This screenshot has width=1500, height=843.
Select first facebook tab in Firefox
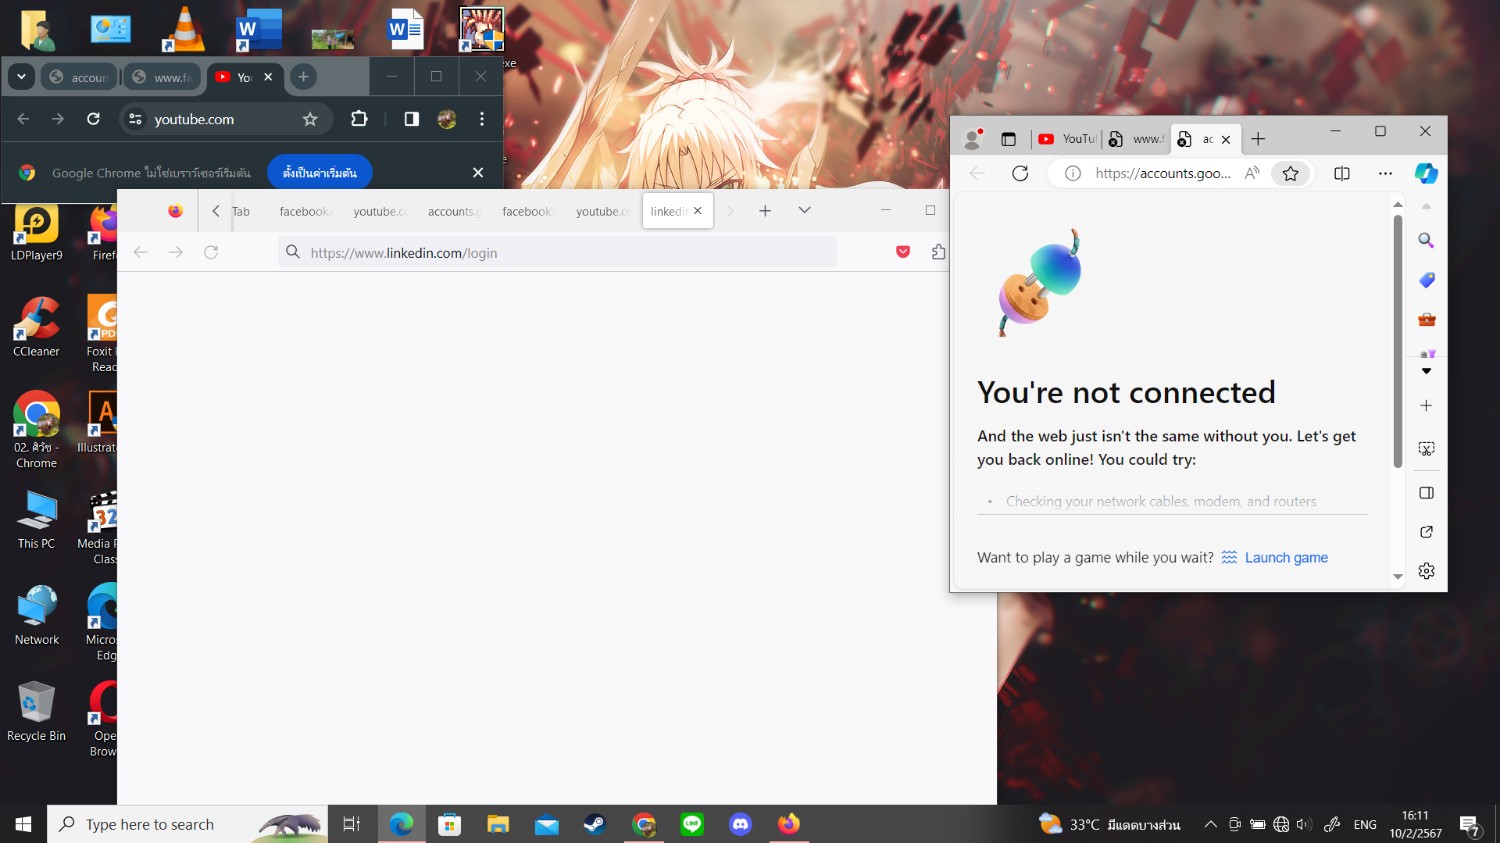tap(305, 211)
